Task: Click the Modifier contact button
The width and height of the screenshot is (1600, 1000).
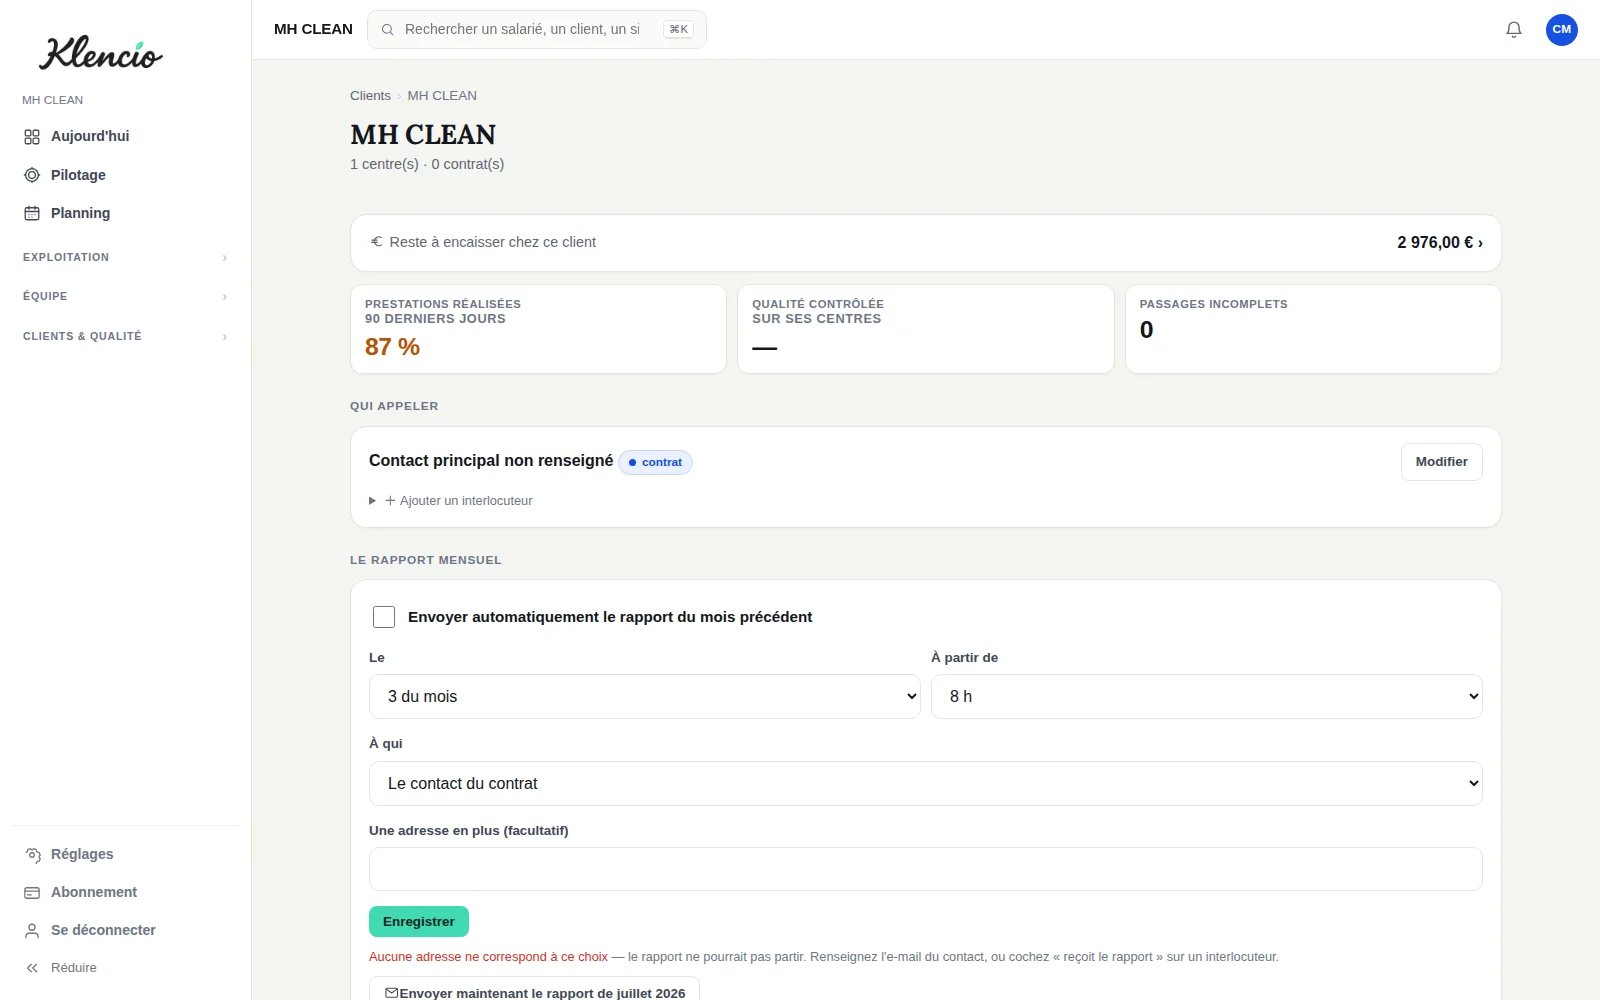Action: pyautogui.click(x=1442, y=462)
